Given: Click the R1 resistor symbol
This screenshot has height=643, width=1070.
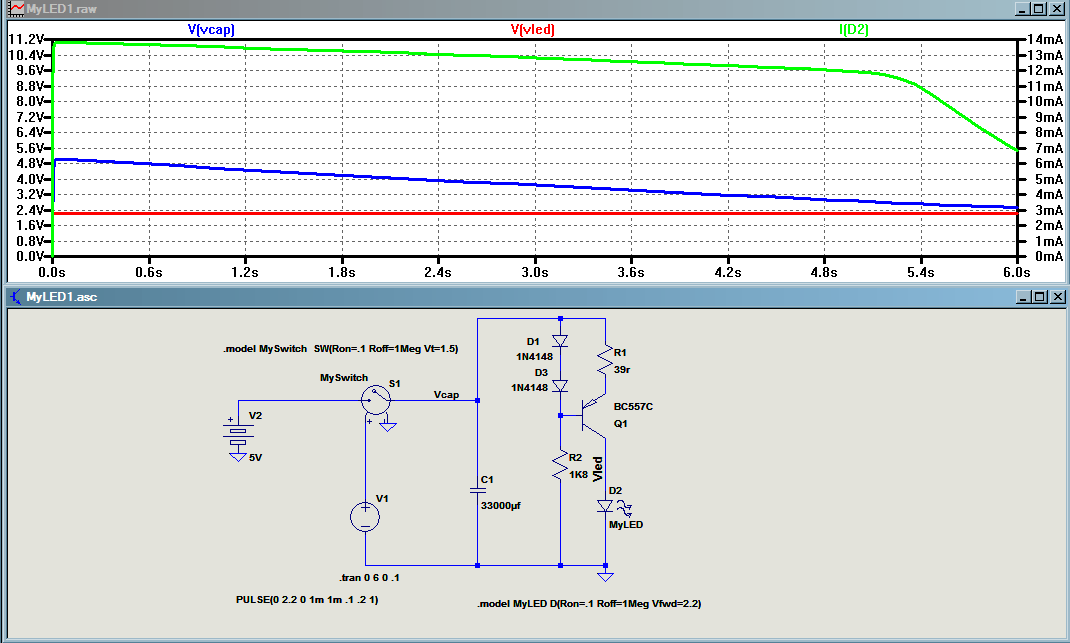Looking at the screenshot, I should 605,361.
